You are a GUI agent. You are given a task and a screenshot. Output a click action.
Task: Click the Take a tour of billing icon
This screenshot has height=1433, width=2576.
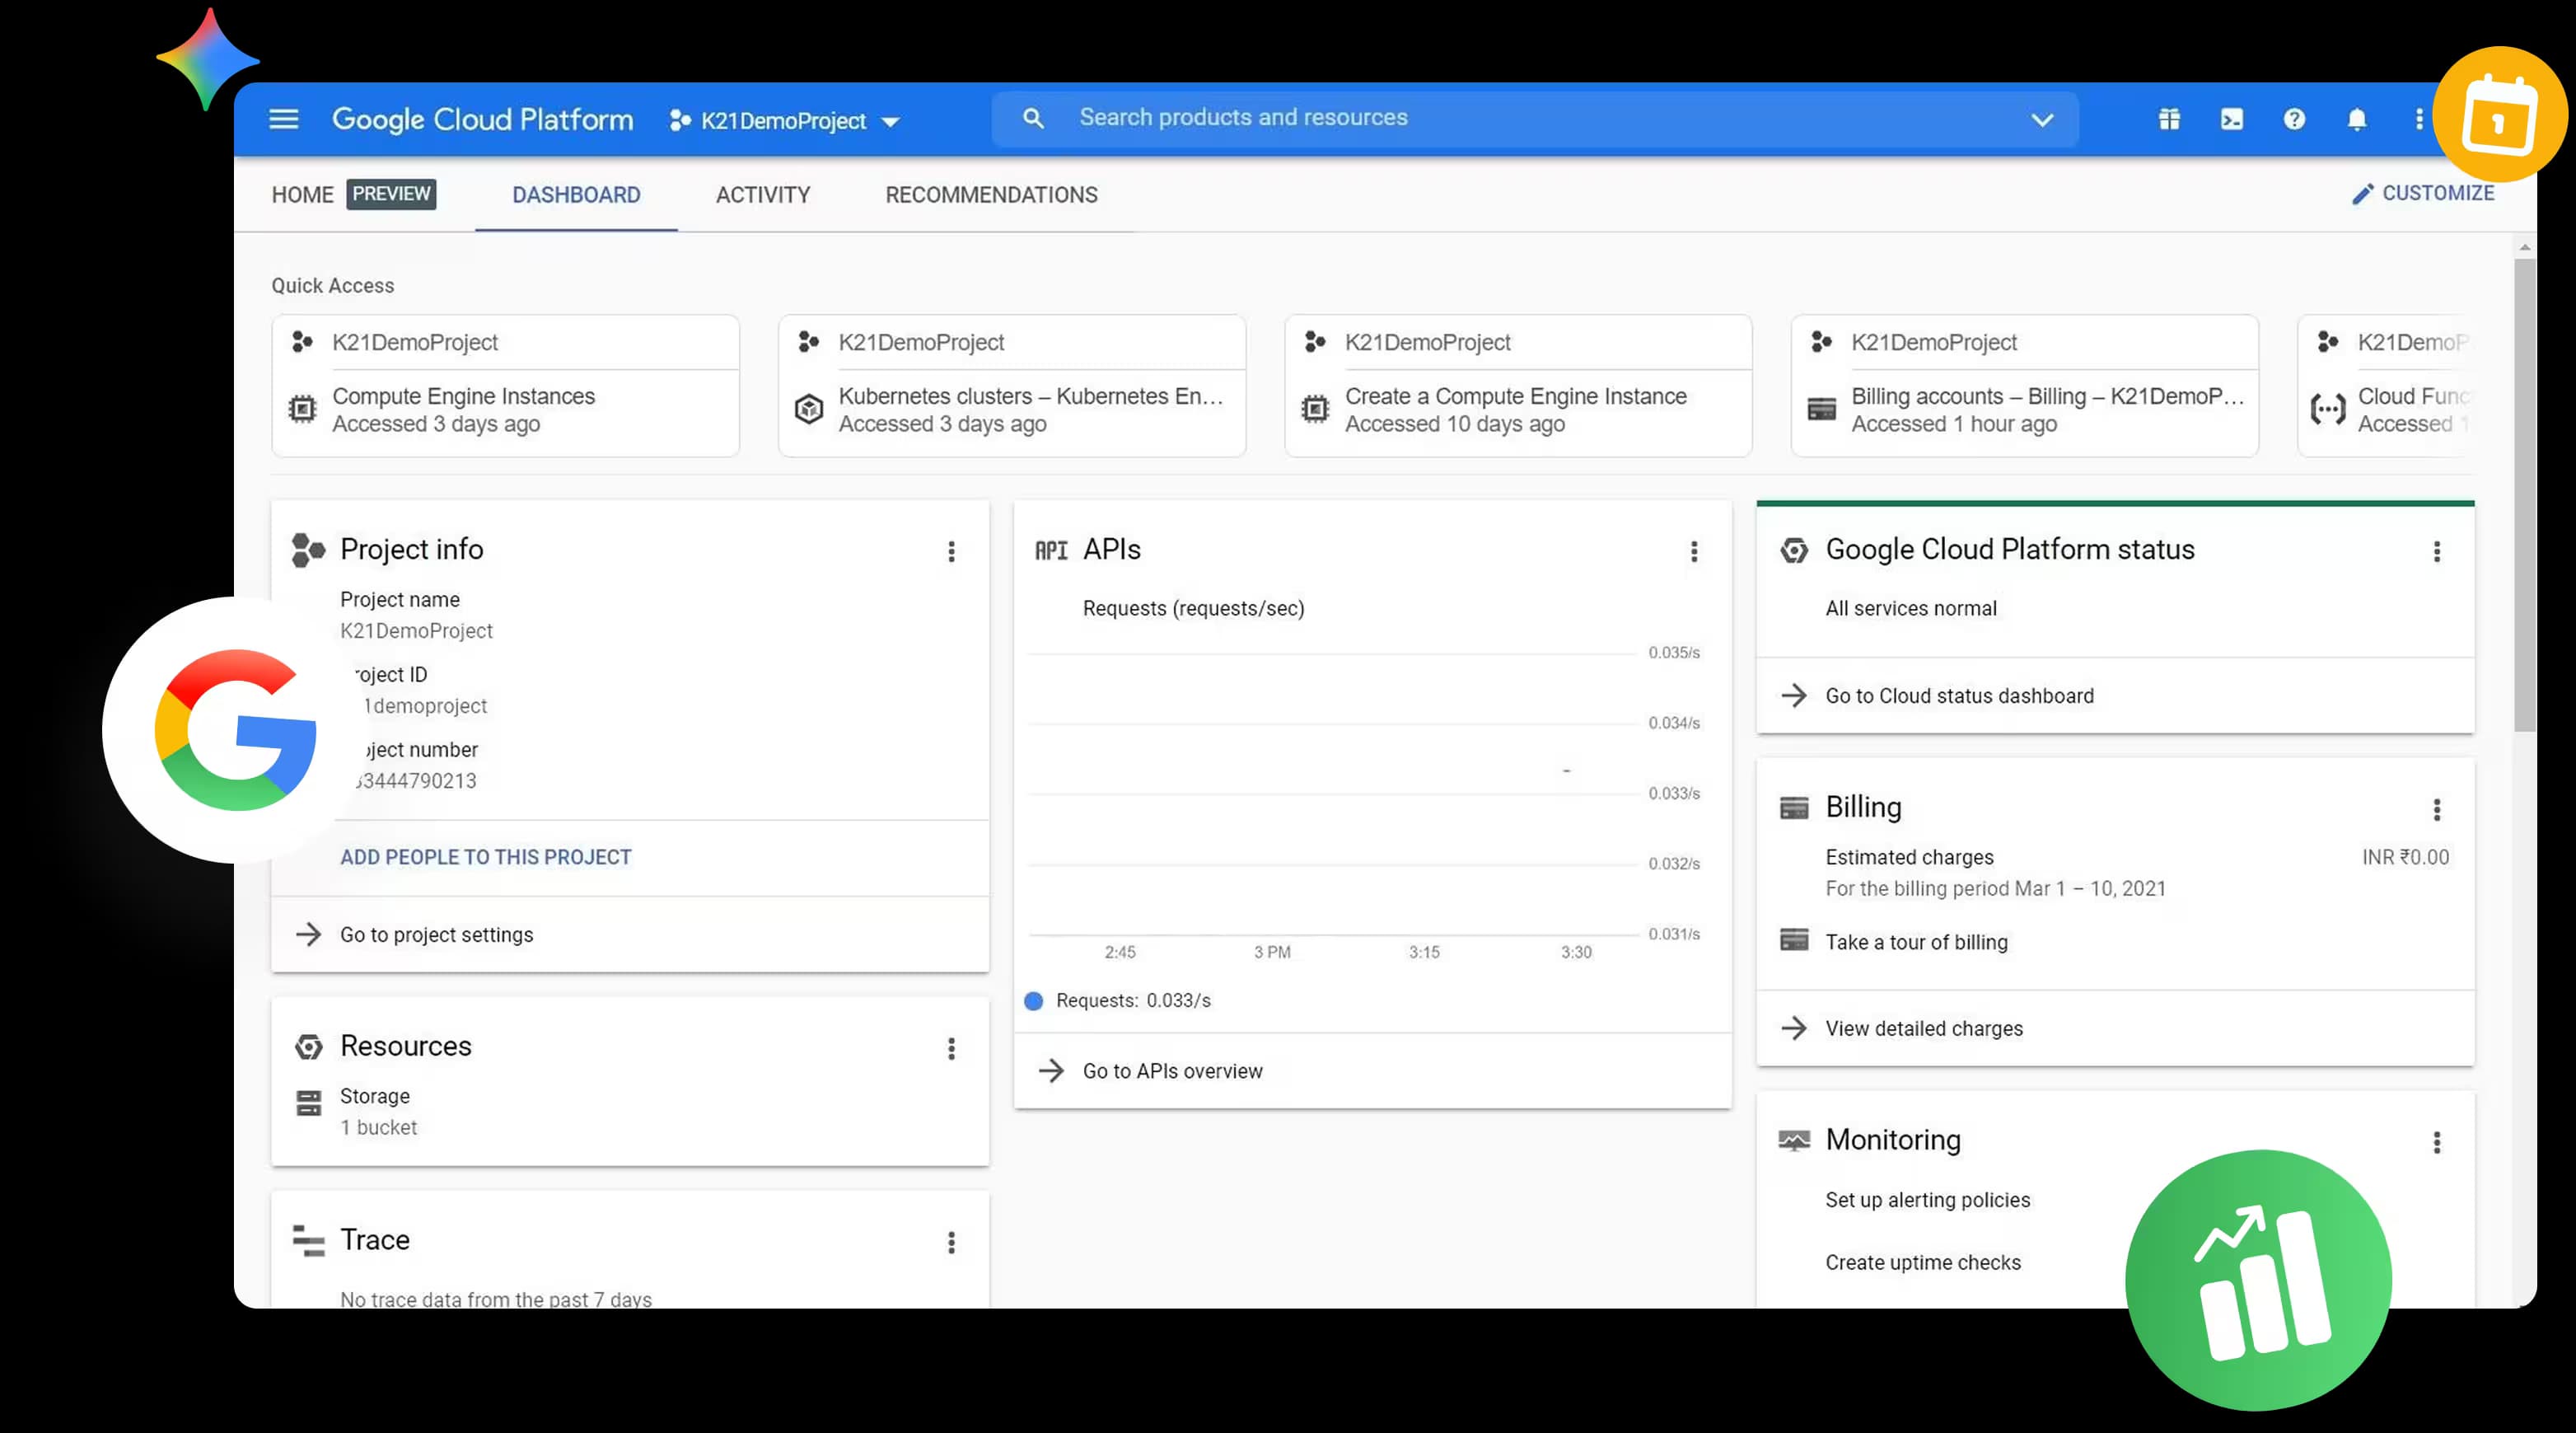pos(1794,940)
